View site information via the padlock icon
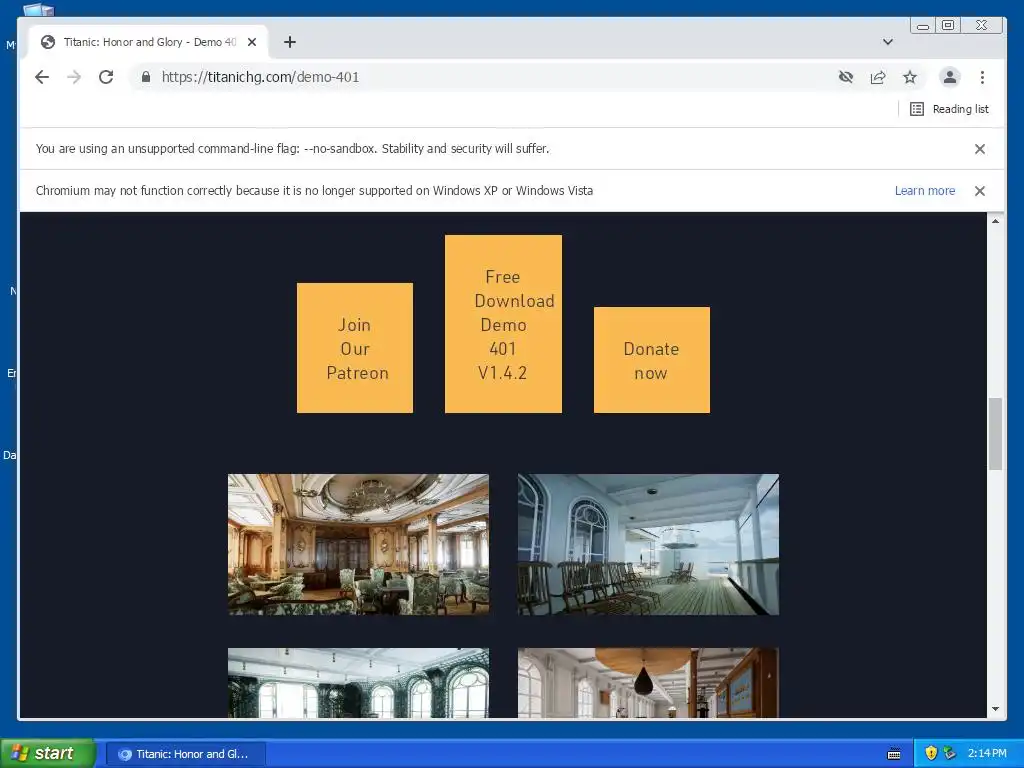Image resolution: width=1024 pixels, height=768 pixels. [146, 77]
